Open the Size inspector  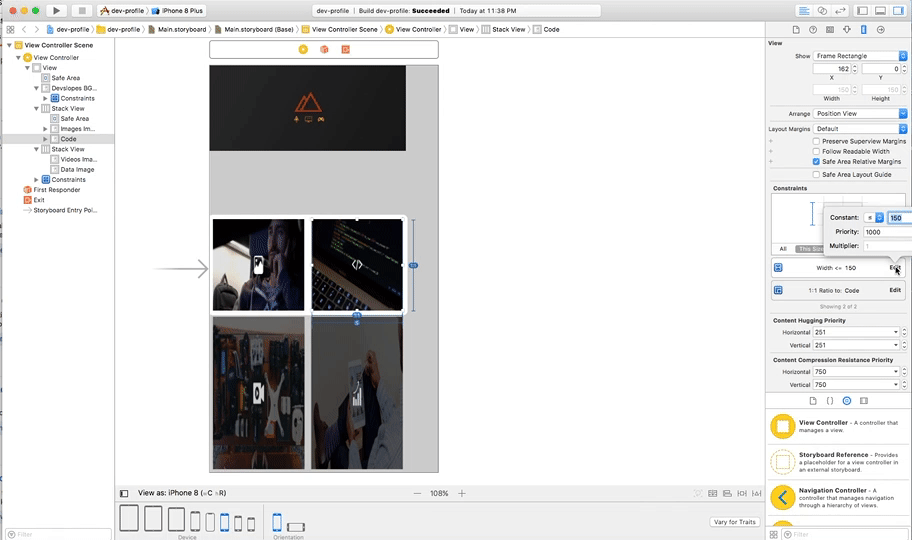pos(864,30)
